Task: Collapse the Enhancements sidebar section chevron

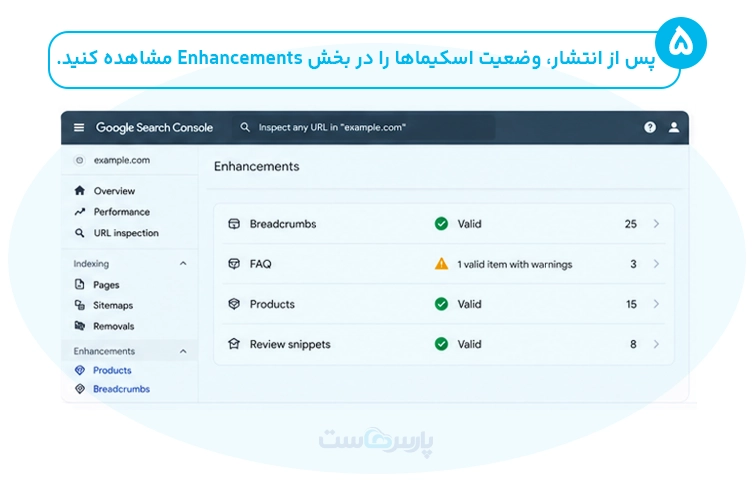Action: click(x=183, y=352)
